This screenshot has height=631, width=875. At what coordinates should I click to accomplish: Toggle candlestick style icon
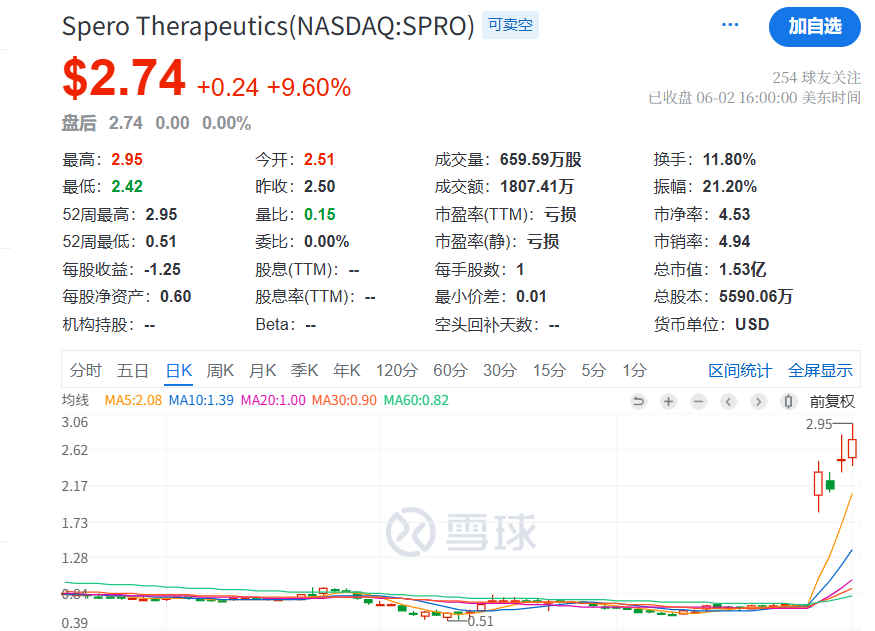788,401
